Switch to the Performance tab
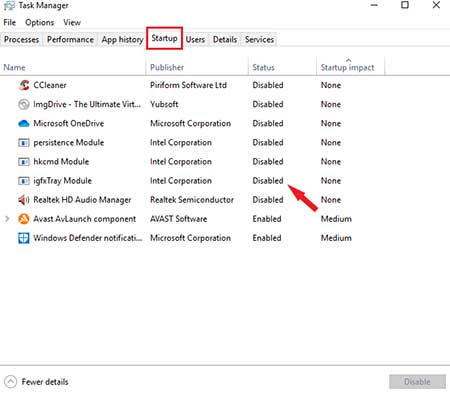This screenshot has width=450, height=397. 70,39
